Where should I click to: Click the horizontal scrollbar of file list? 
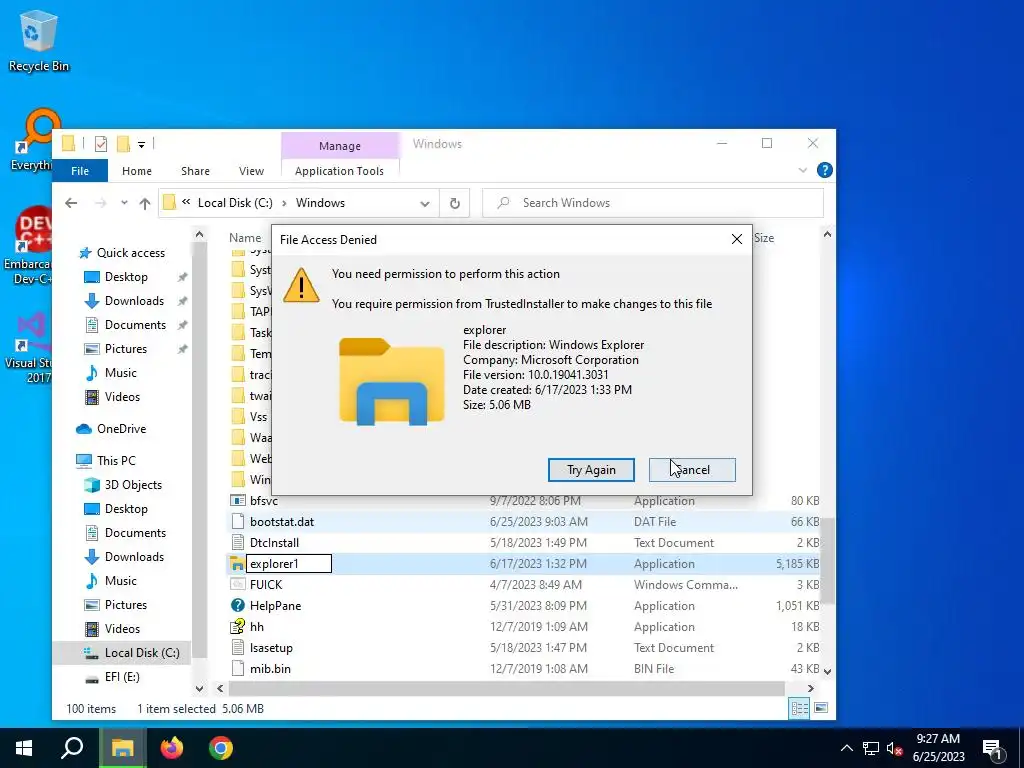coord(506,688)
